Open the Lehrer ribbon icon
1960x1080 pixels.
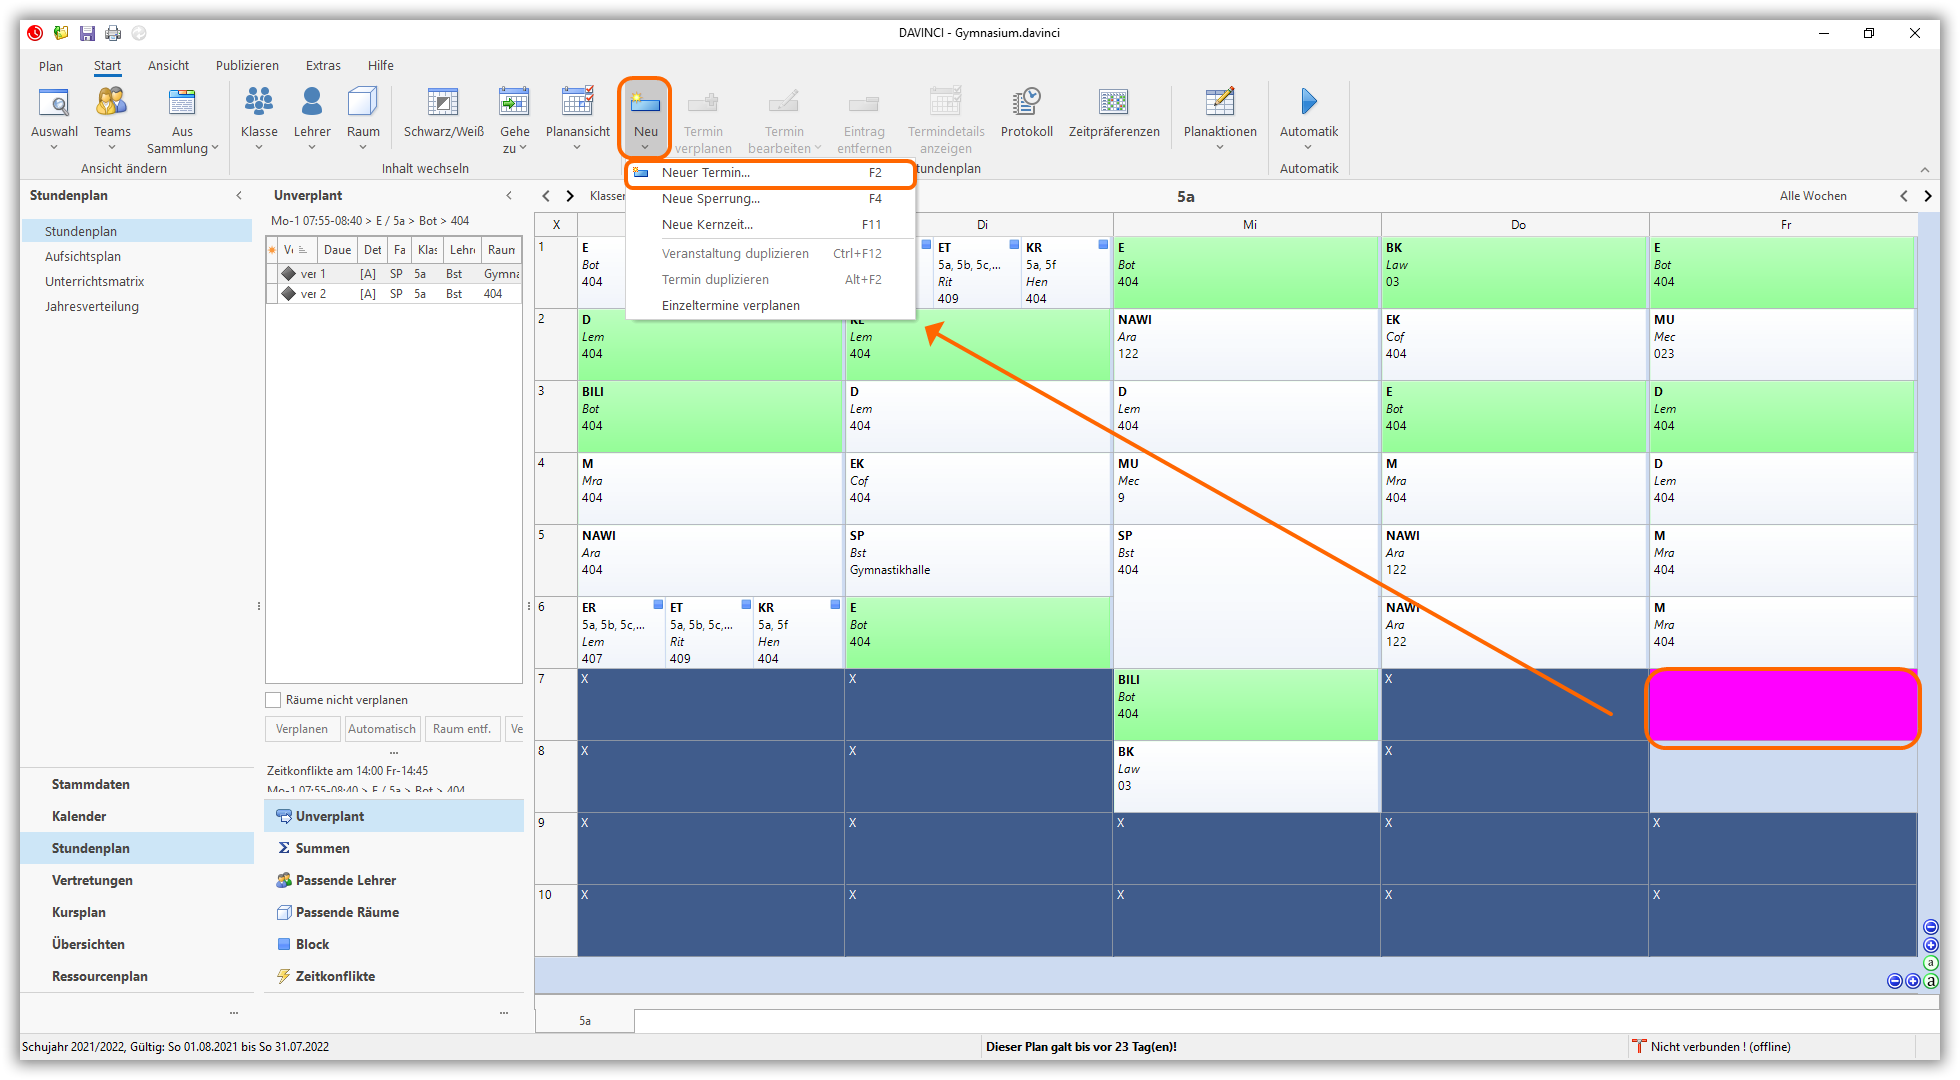(x=312, y=103)
